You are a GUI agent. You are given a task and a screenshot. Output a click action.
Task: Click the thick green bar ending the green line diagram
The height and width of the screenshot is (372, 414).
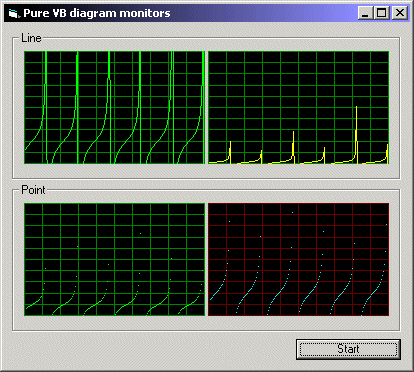[x=203, y=107]
